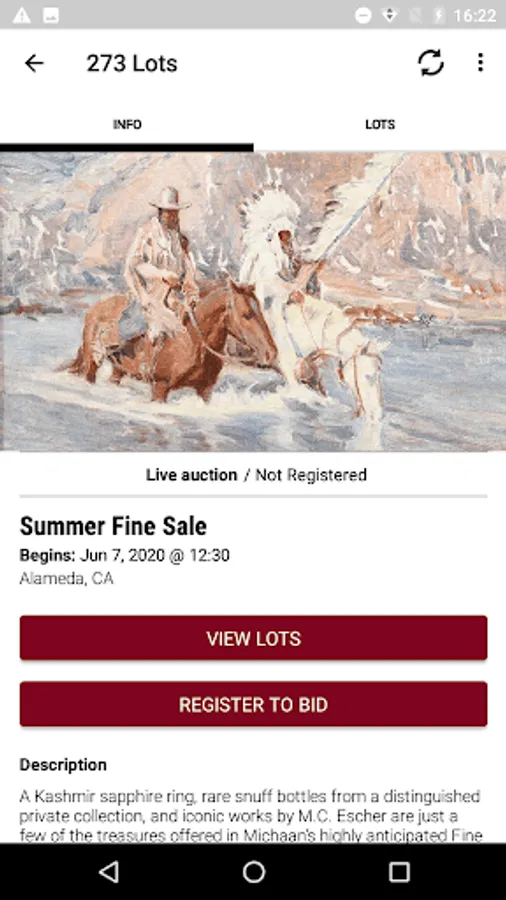Click the Summer Fine Sale heading
Screen dimensions: 506x900
tap(113, 526)
